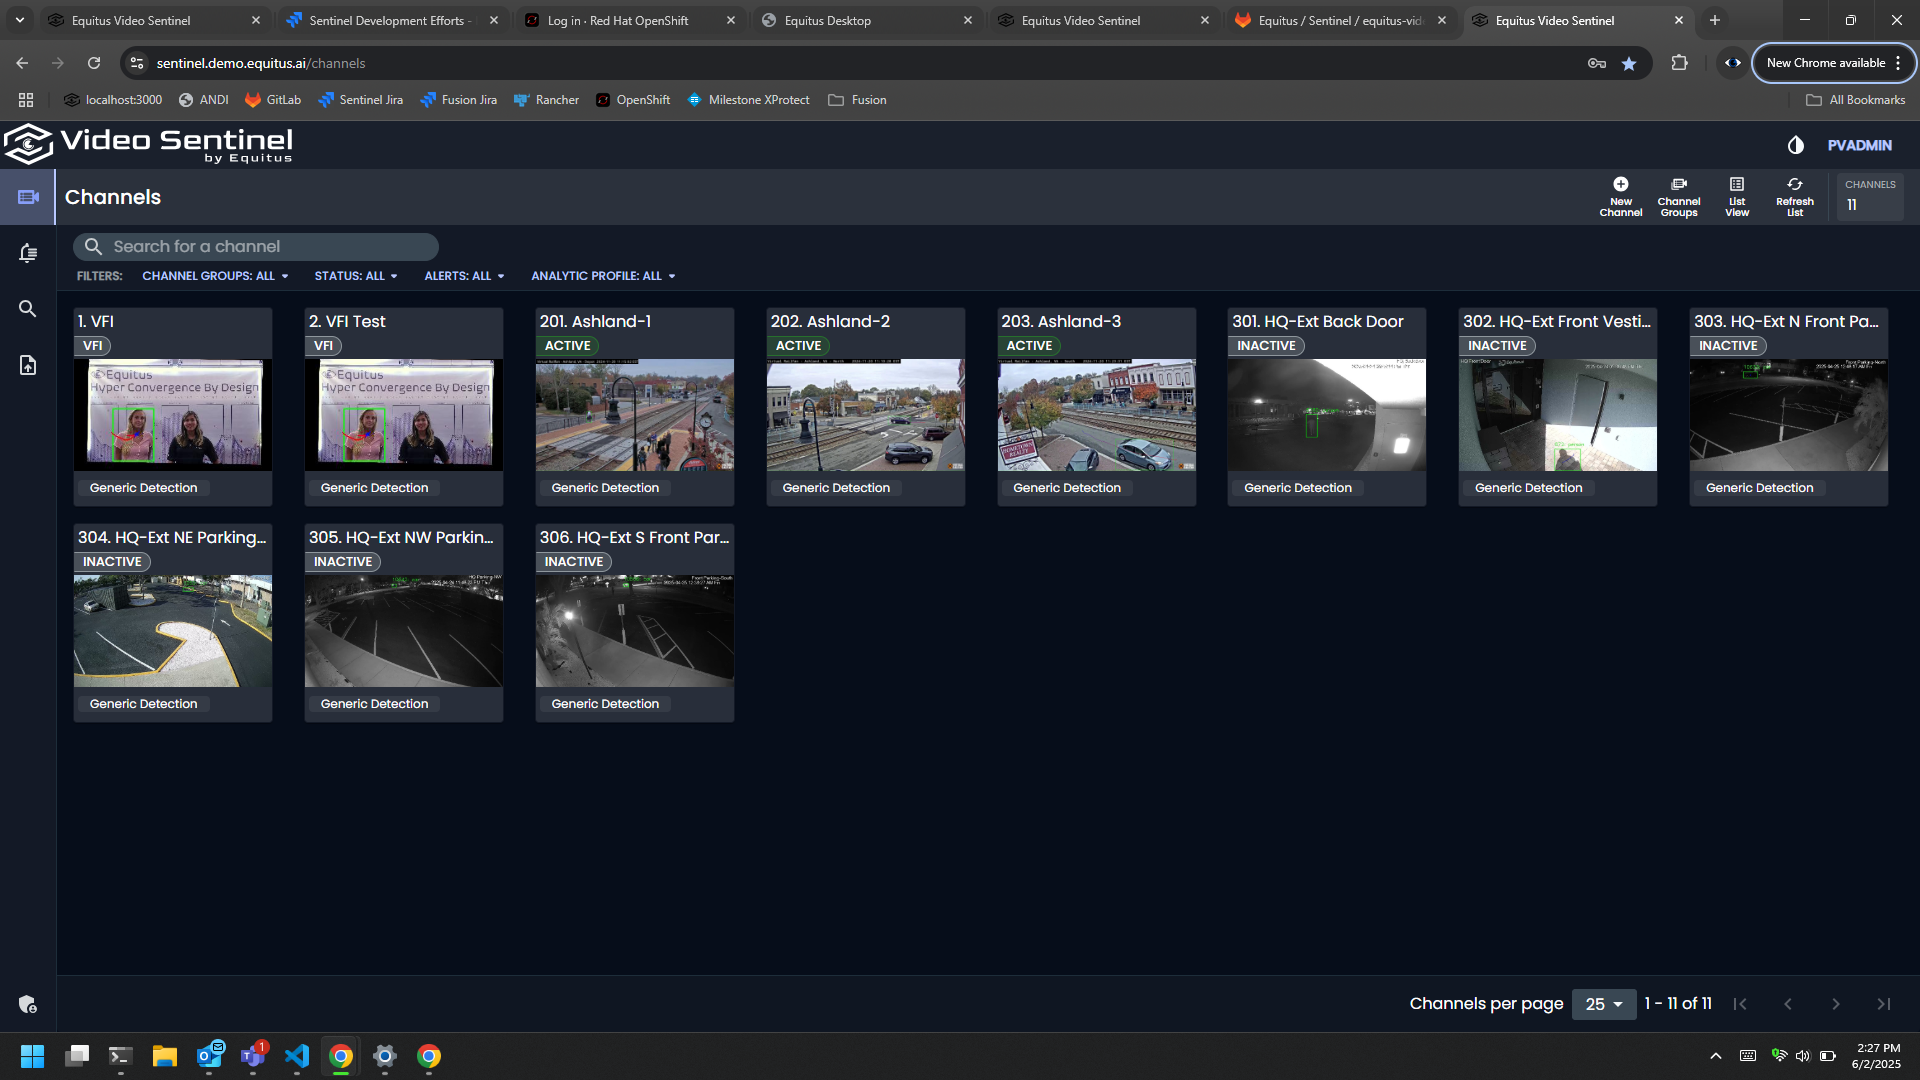Expand the Alerts filter dropdown
This screenshot has height=1080, width=1920.
(x=464, y=276)
